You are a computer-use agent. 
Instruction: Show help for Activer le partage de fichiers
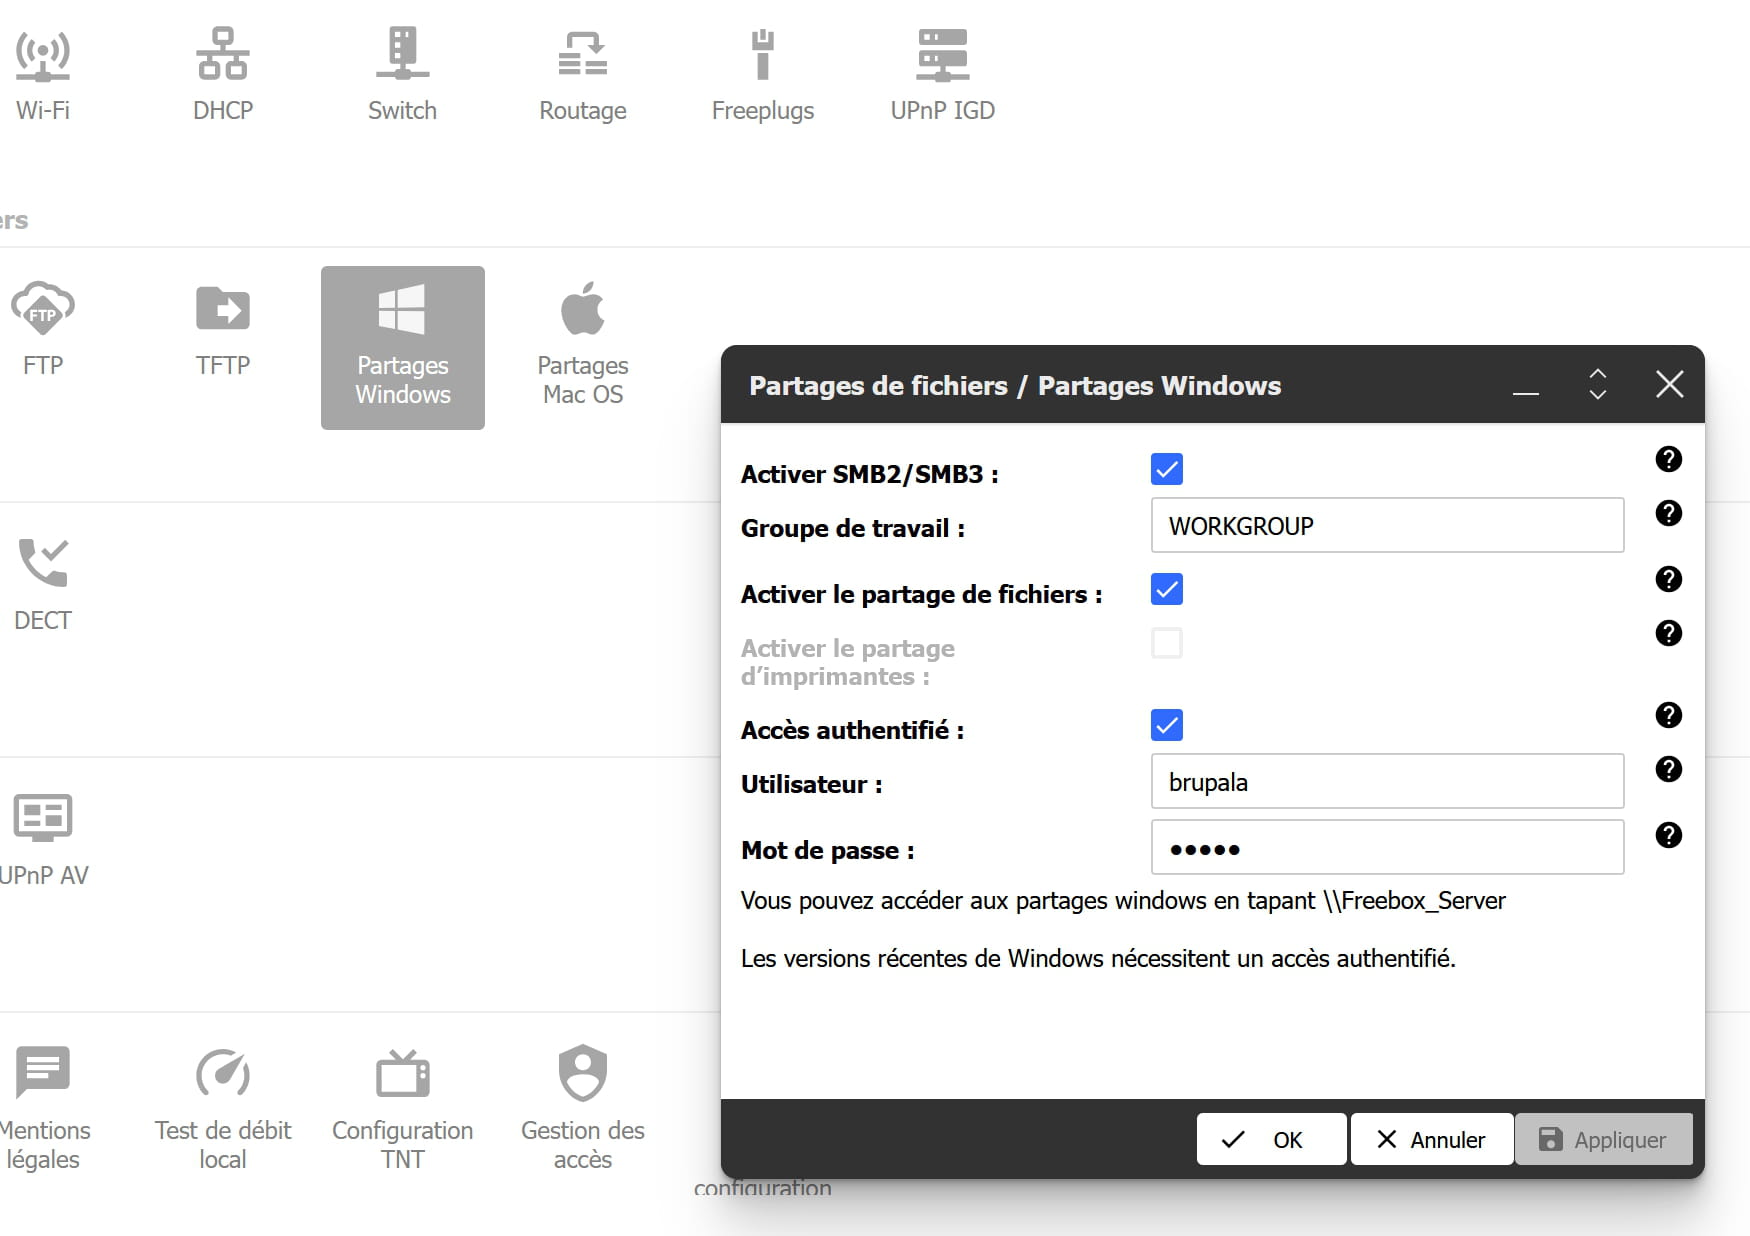click(1668, 579)
